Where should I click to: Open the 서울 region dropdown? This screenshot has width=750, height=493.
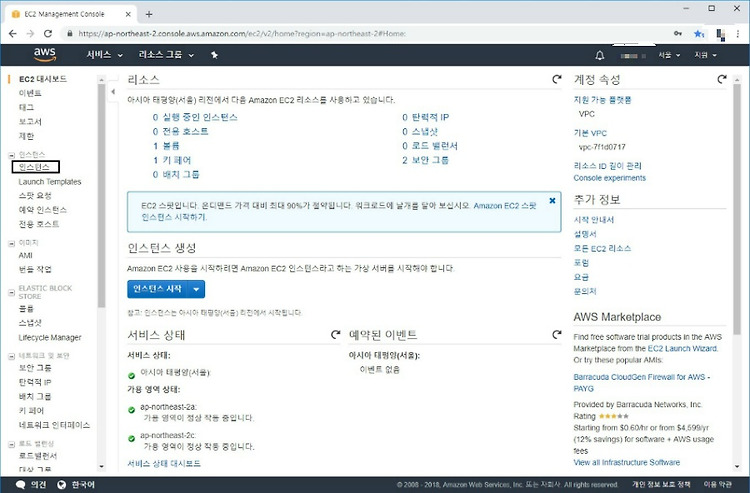(669, 55)
